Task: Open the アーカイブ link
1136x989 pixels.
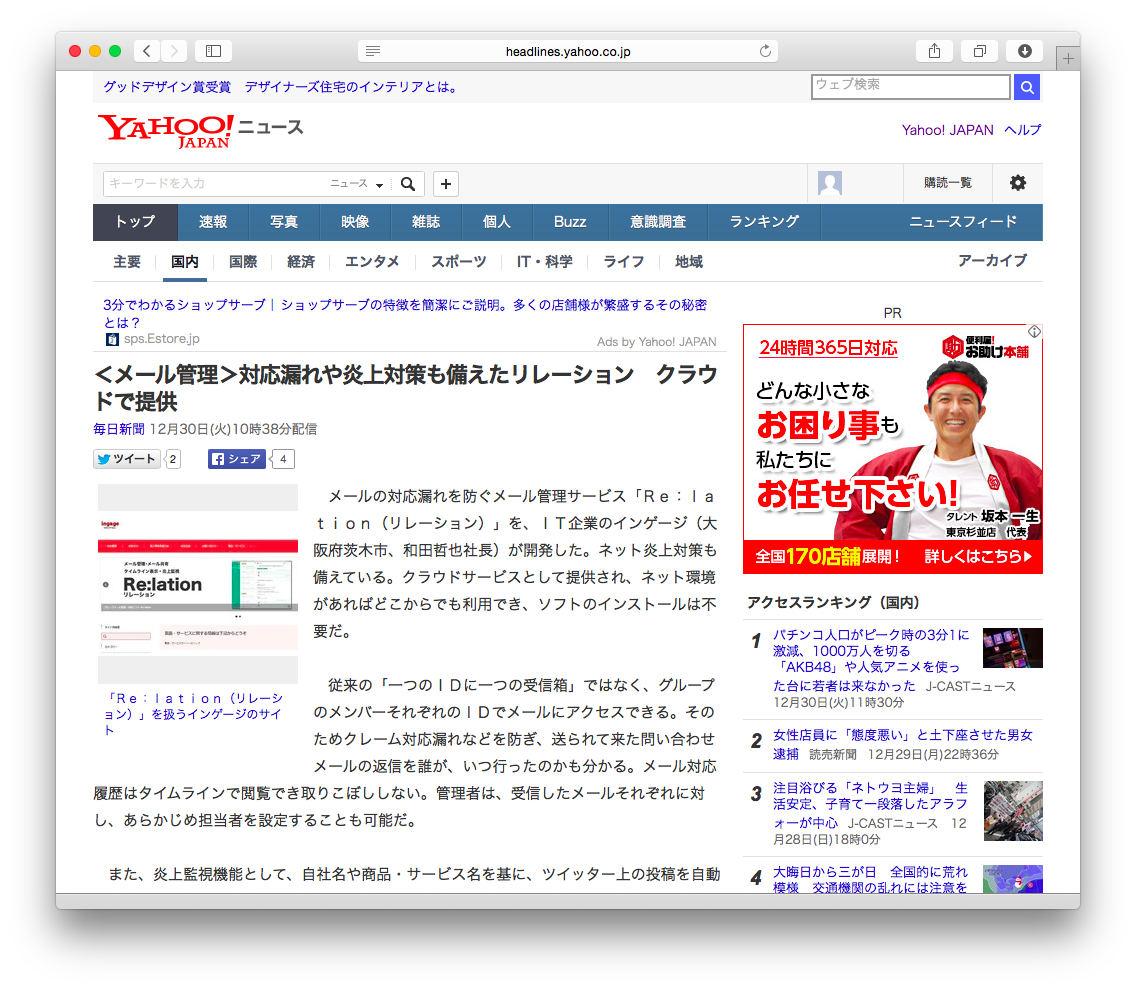Action: coord(993,260)
